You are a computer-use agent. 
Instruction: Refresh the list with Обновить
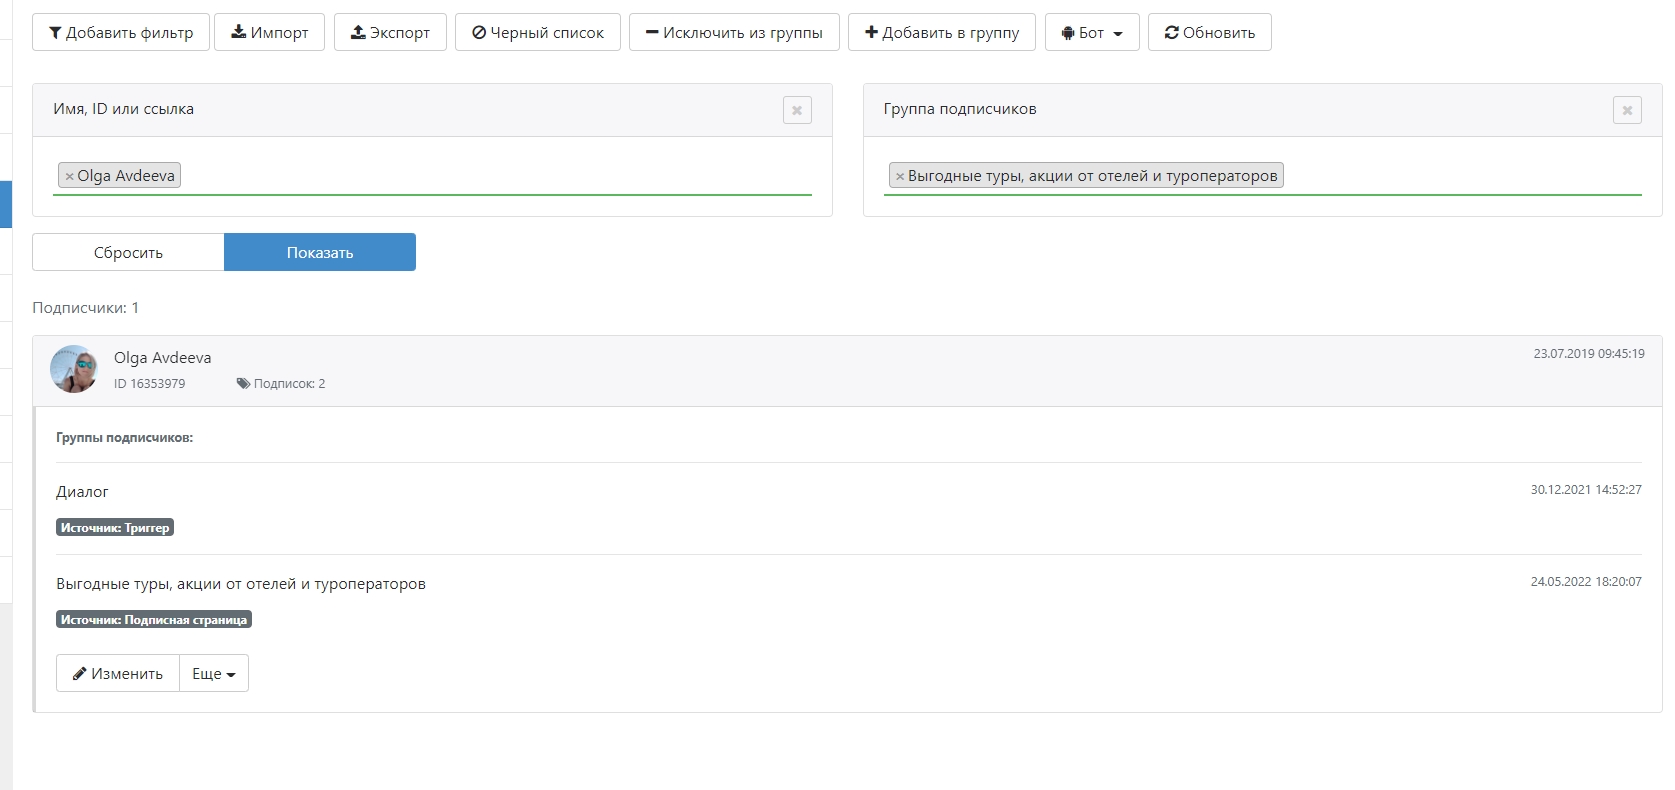(x=1209, y=32)
